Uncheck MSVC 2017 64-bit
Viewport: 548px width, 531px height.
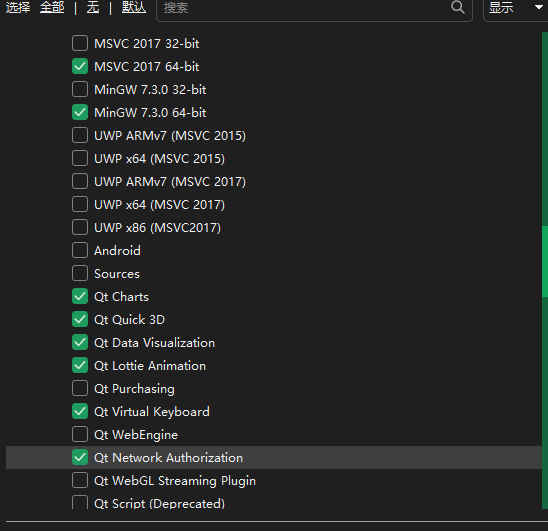pyautogui.click(x=80, y=66)
